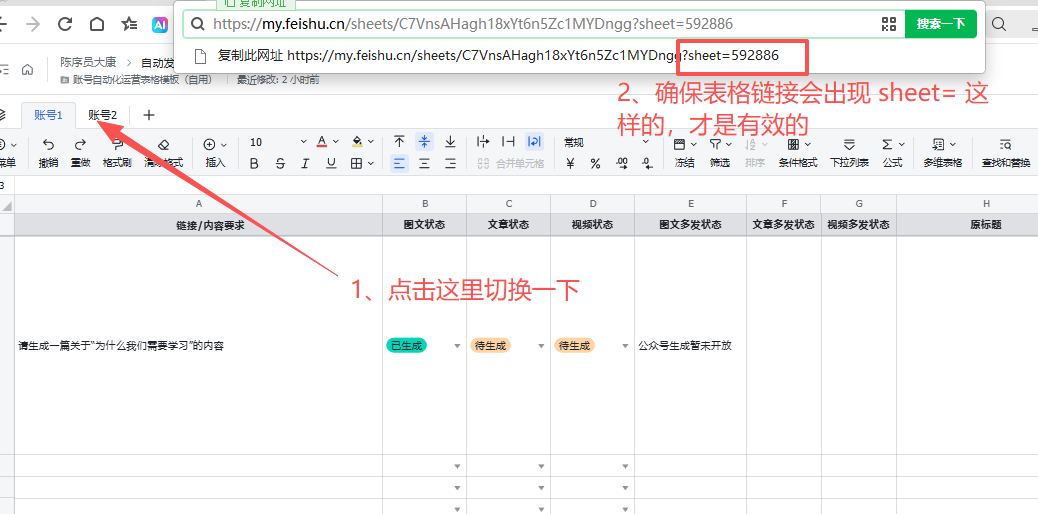
Task: Toggle strikethrough formatting
Action: [280, 164]
